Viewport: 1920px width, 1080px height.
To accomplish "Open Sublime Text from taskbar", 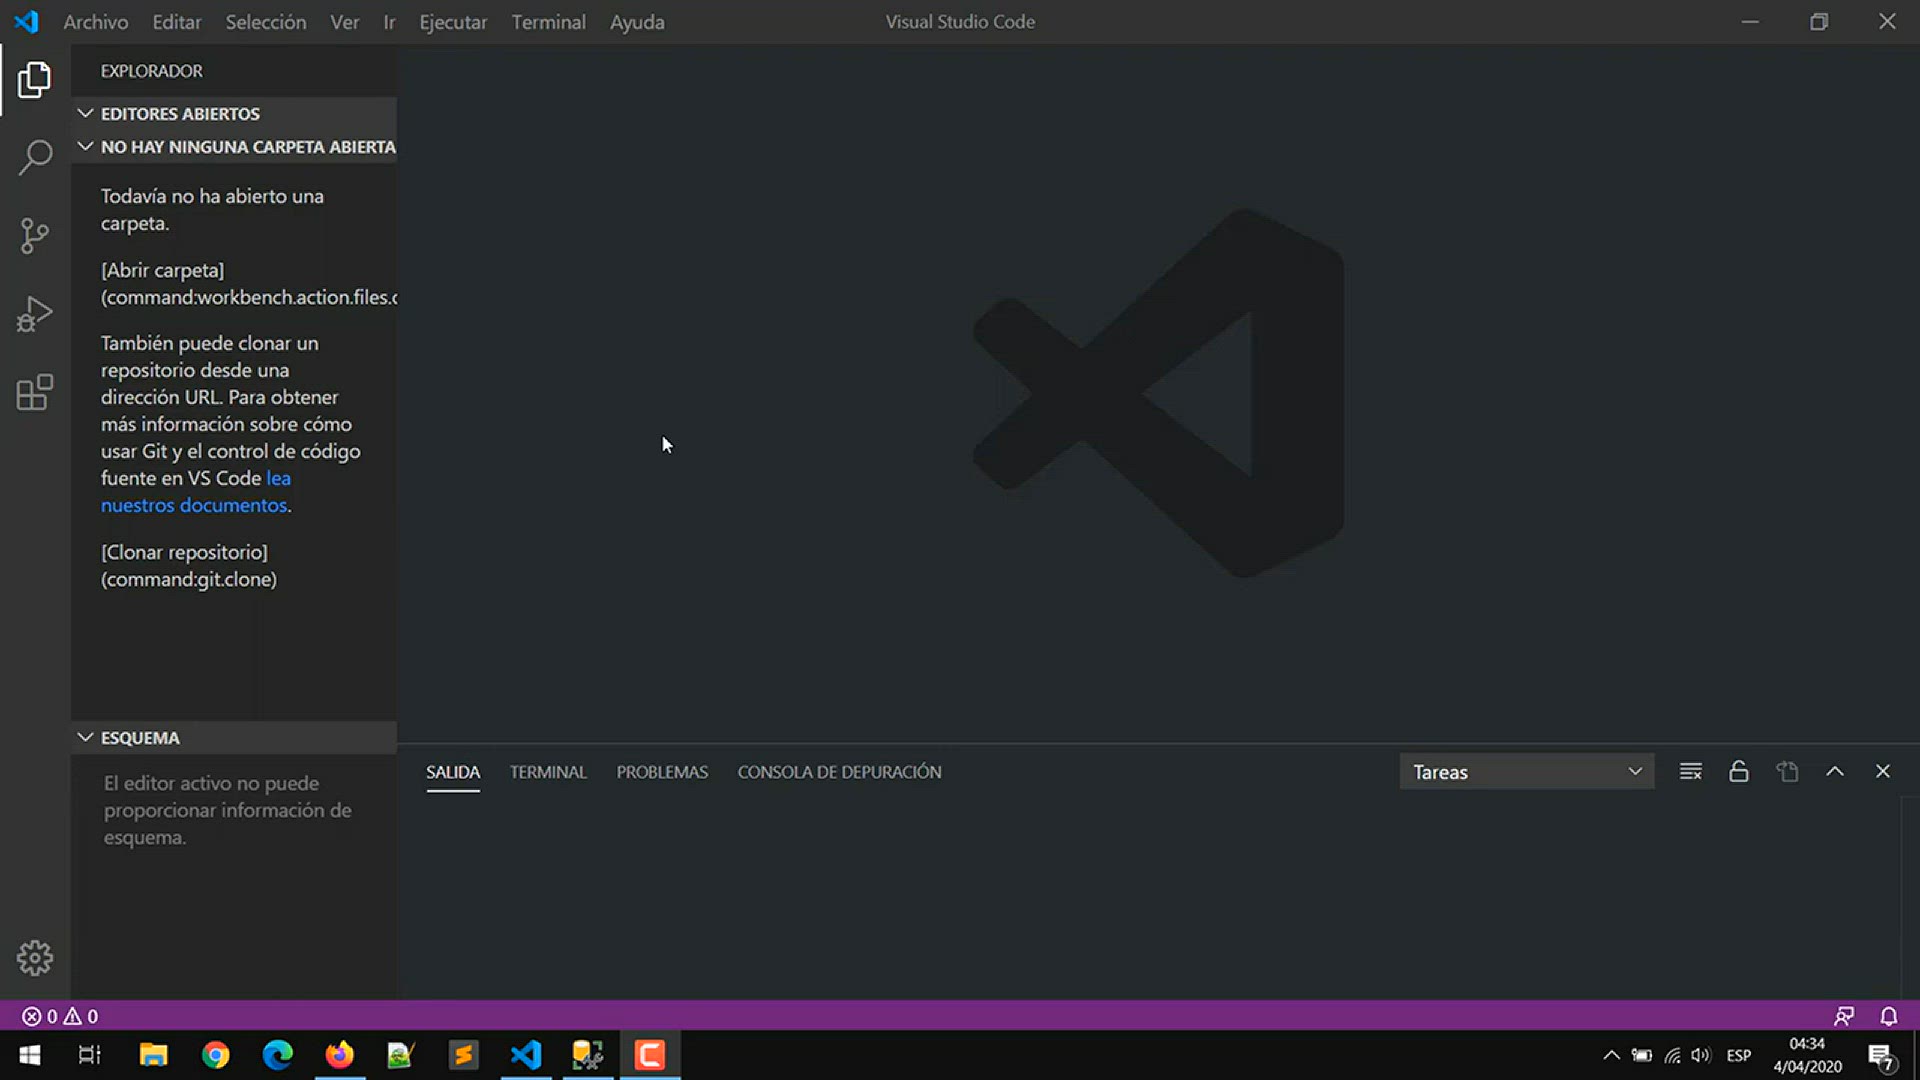I will click(x=463, y=1055).
